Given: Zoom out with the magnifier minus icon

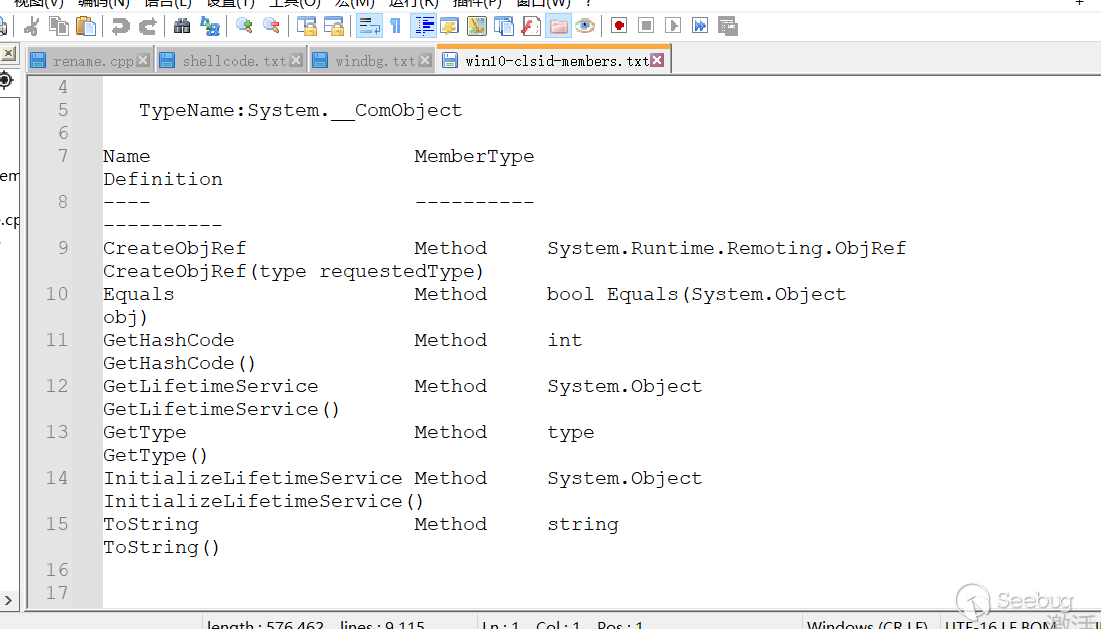Looking at the screenshot, I should coord(271,27).
